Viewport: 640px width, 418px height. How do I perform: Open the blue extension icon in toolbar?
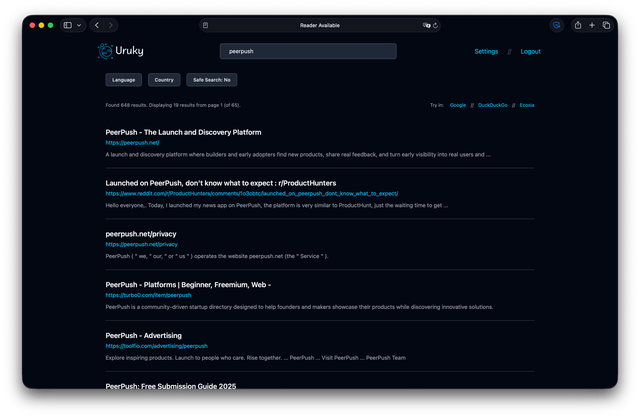coord(556,25)
